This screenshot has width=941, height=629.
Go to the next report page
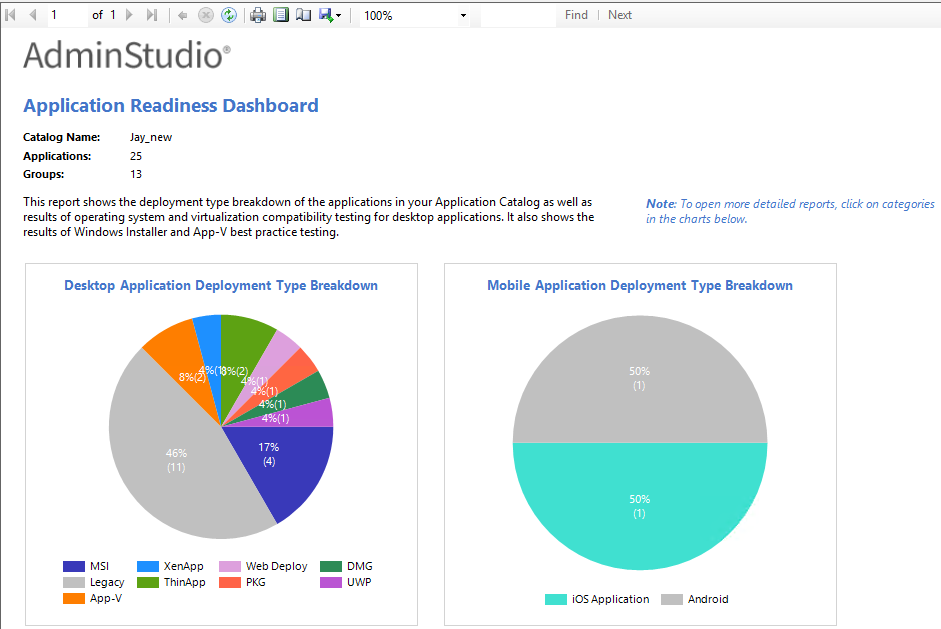tap(129, 15)
